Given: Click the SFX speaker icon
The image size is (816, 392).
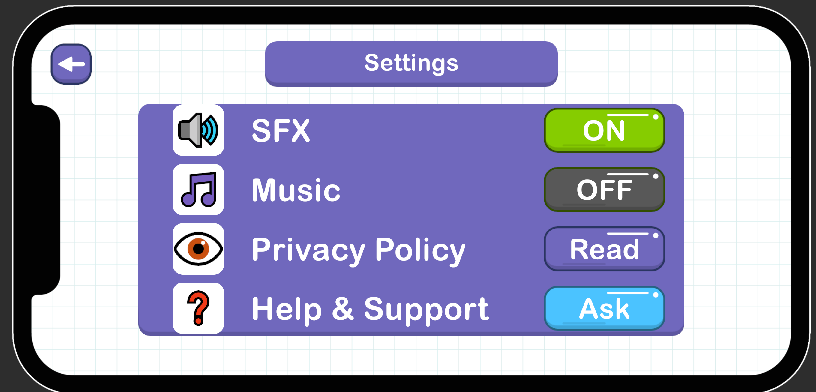Looking at the screenshot, I should click(198, 131).
